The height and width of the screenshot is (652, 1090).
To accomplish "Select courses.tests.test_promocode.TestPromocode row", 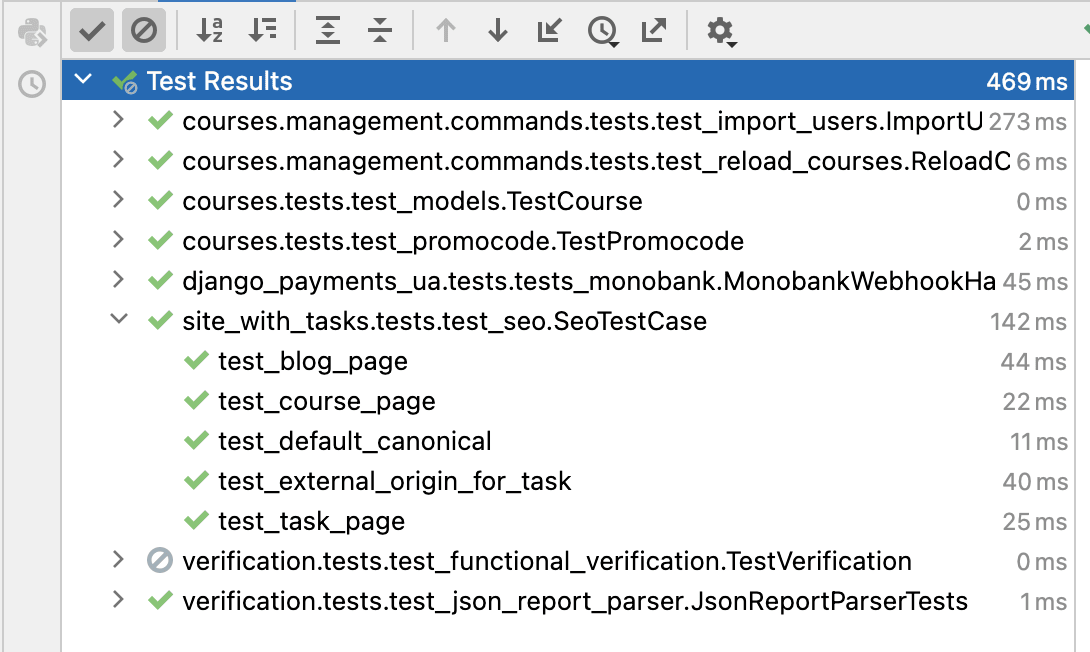I will pyautogui.click(x=462, y=241).
